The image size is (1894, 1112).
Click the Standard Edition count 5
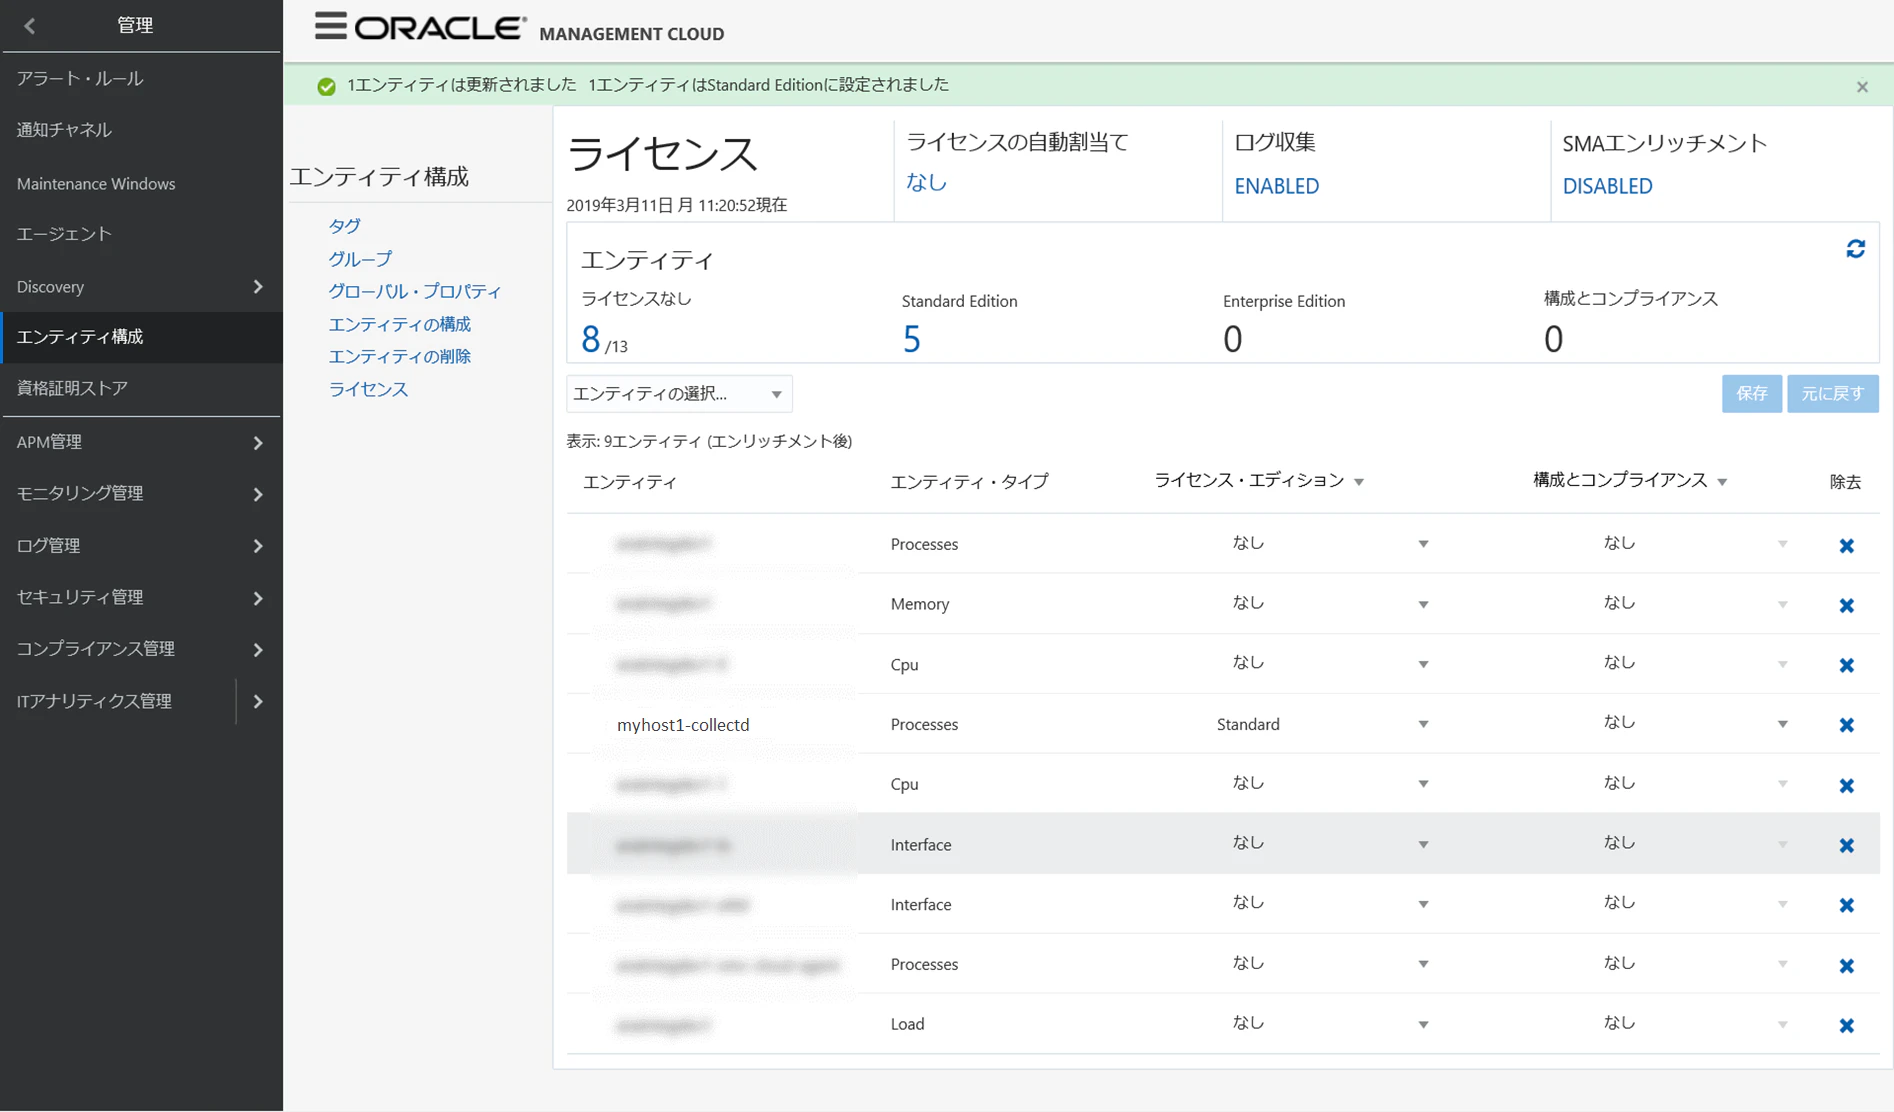click(911, 340)
